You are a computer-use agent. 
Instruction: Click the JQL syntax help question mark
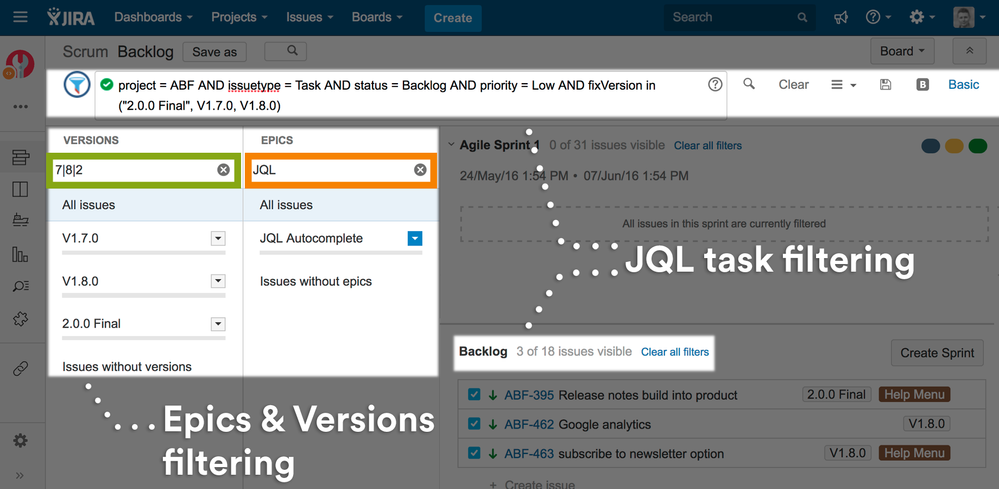pos(715,85)
